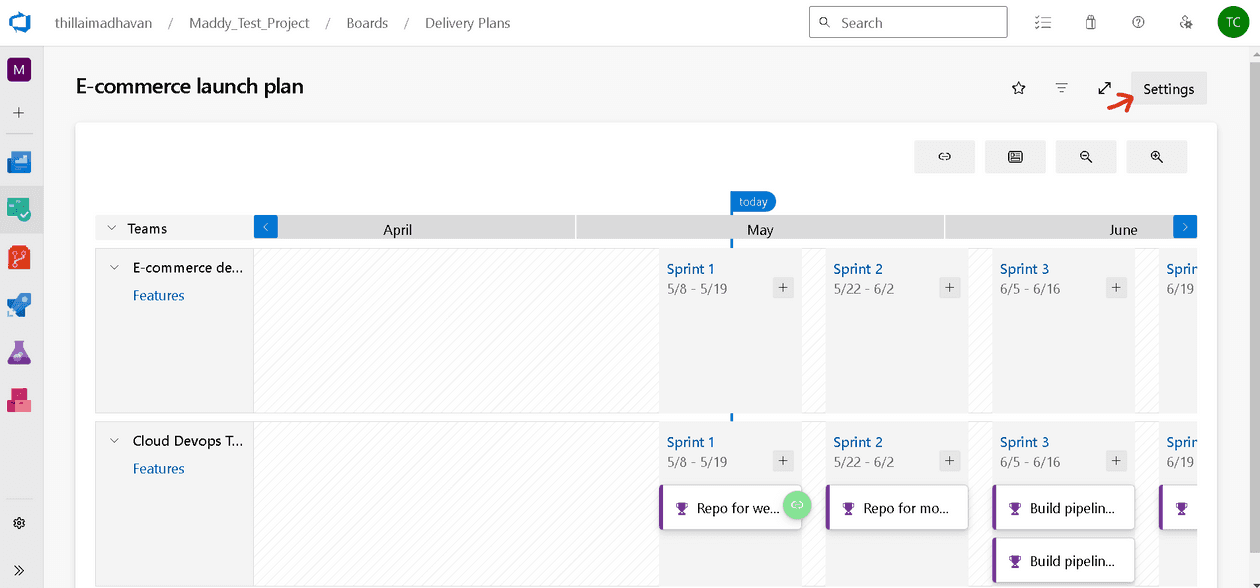This screenshot has width=1260, height=588.
Task: Favorite the plan with the star icon
Action: click(x=1018, y=88)
